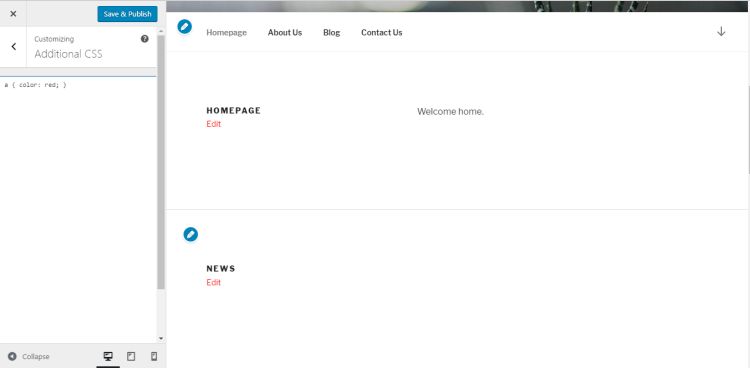This screenshot has height=368, width=750.
Task: Collapse the customizer sidebar
Action: coord(29,357)
